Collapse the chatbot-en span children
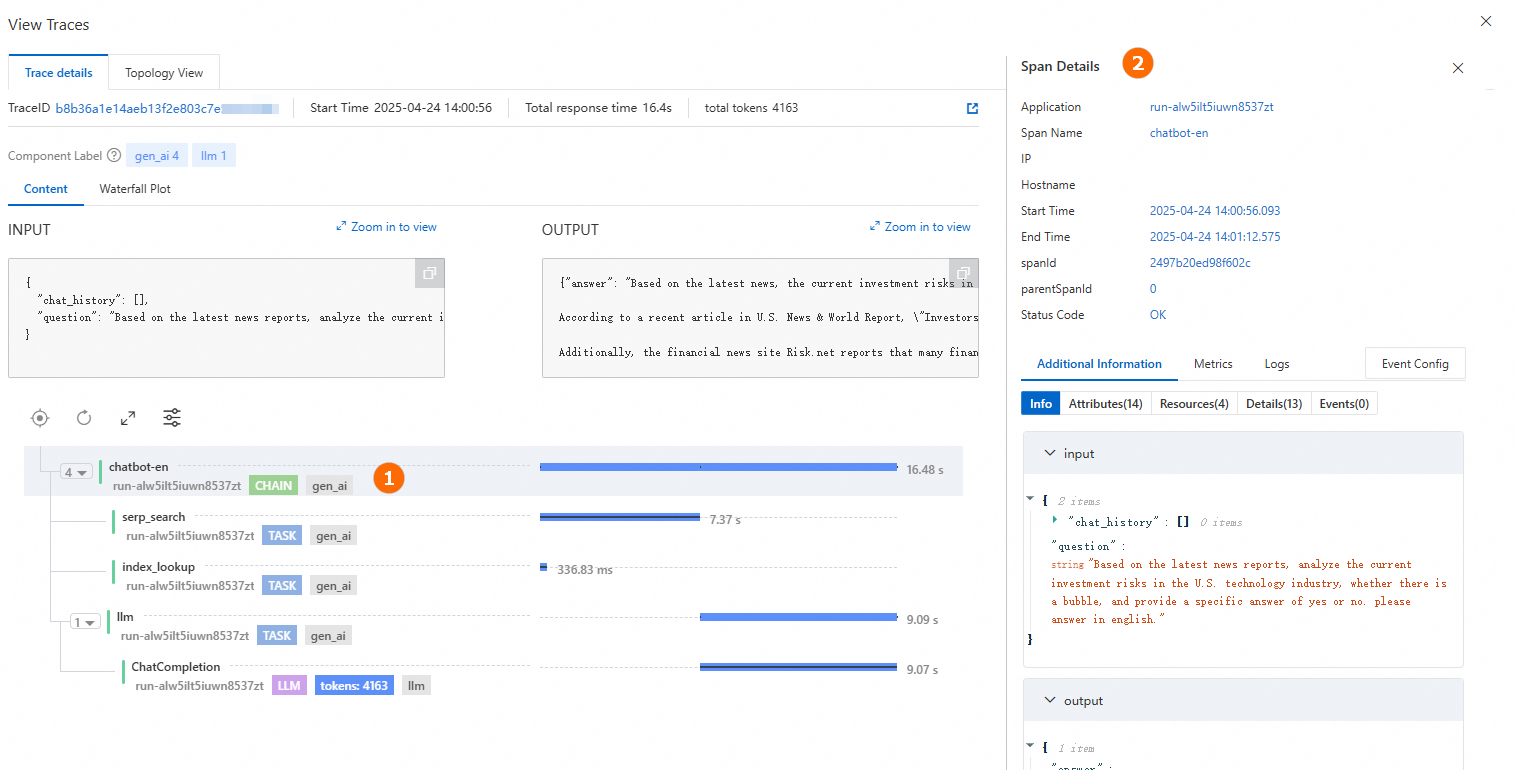1514x770 pixels. (x=76, y=472)
